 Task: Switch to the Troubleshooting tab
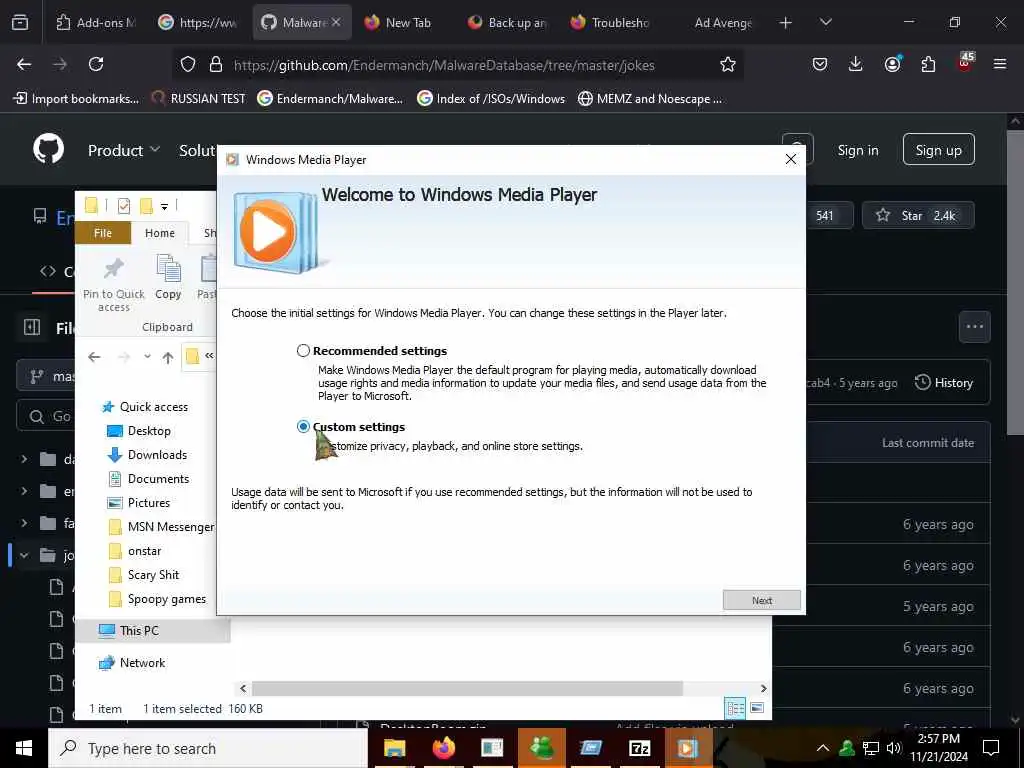point(611,22)
